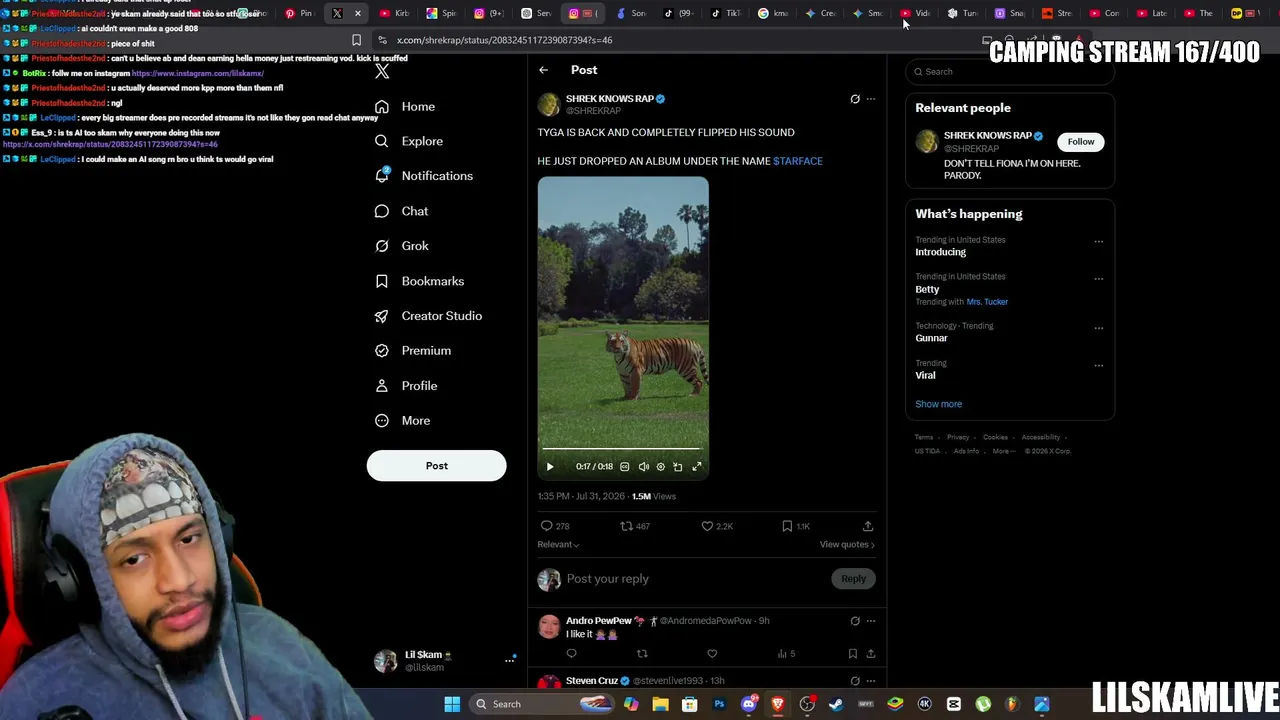Click Show more under What's happening

coord(938,404)
